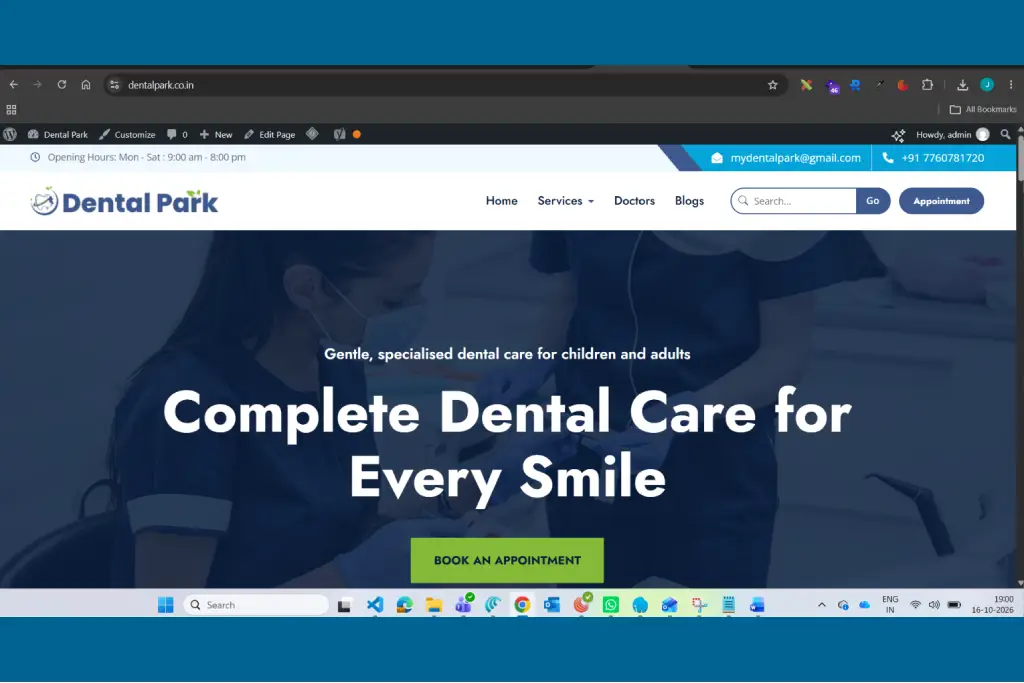1024x683 pixels.
Task: Open the volume speaker tray icon
Action: pyautogui.click(x=934, y=605)
